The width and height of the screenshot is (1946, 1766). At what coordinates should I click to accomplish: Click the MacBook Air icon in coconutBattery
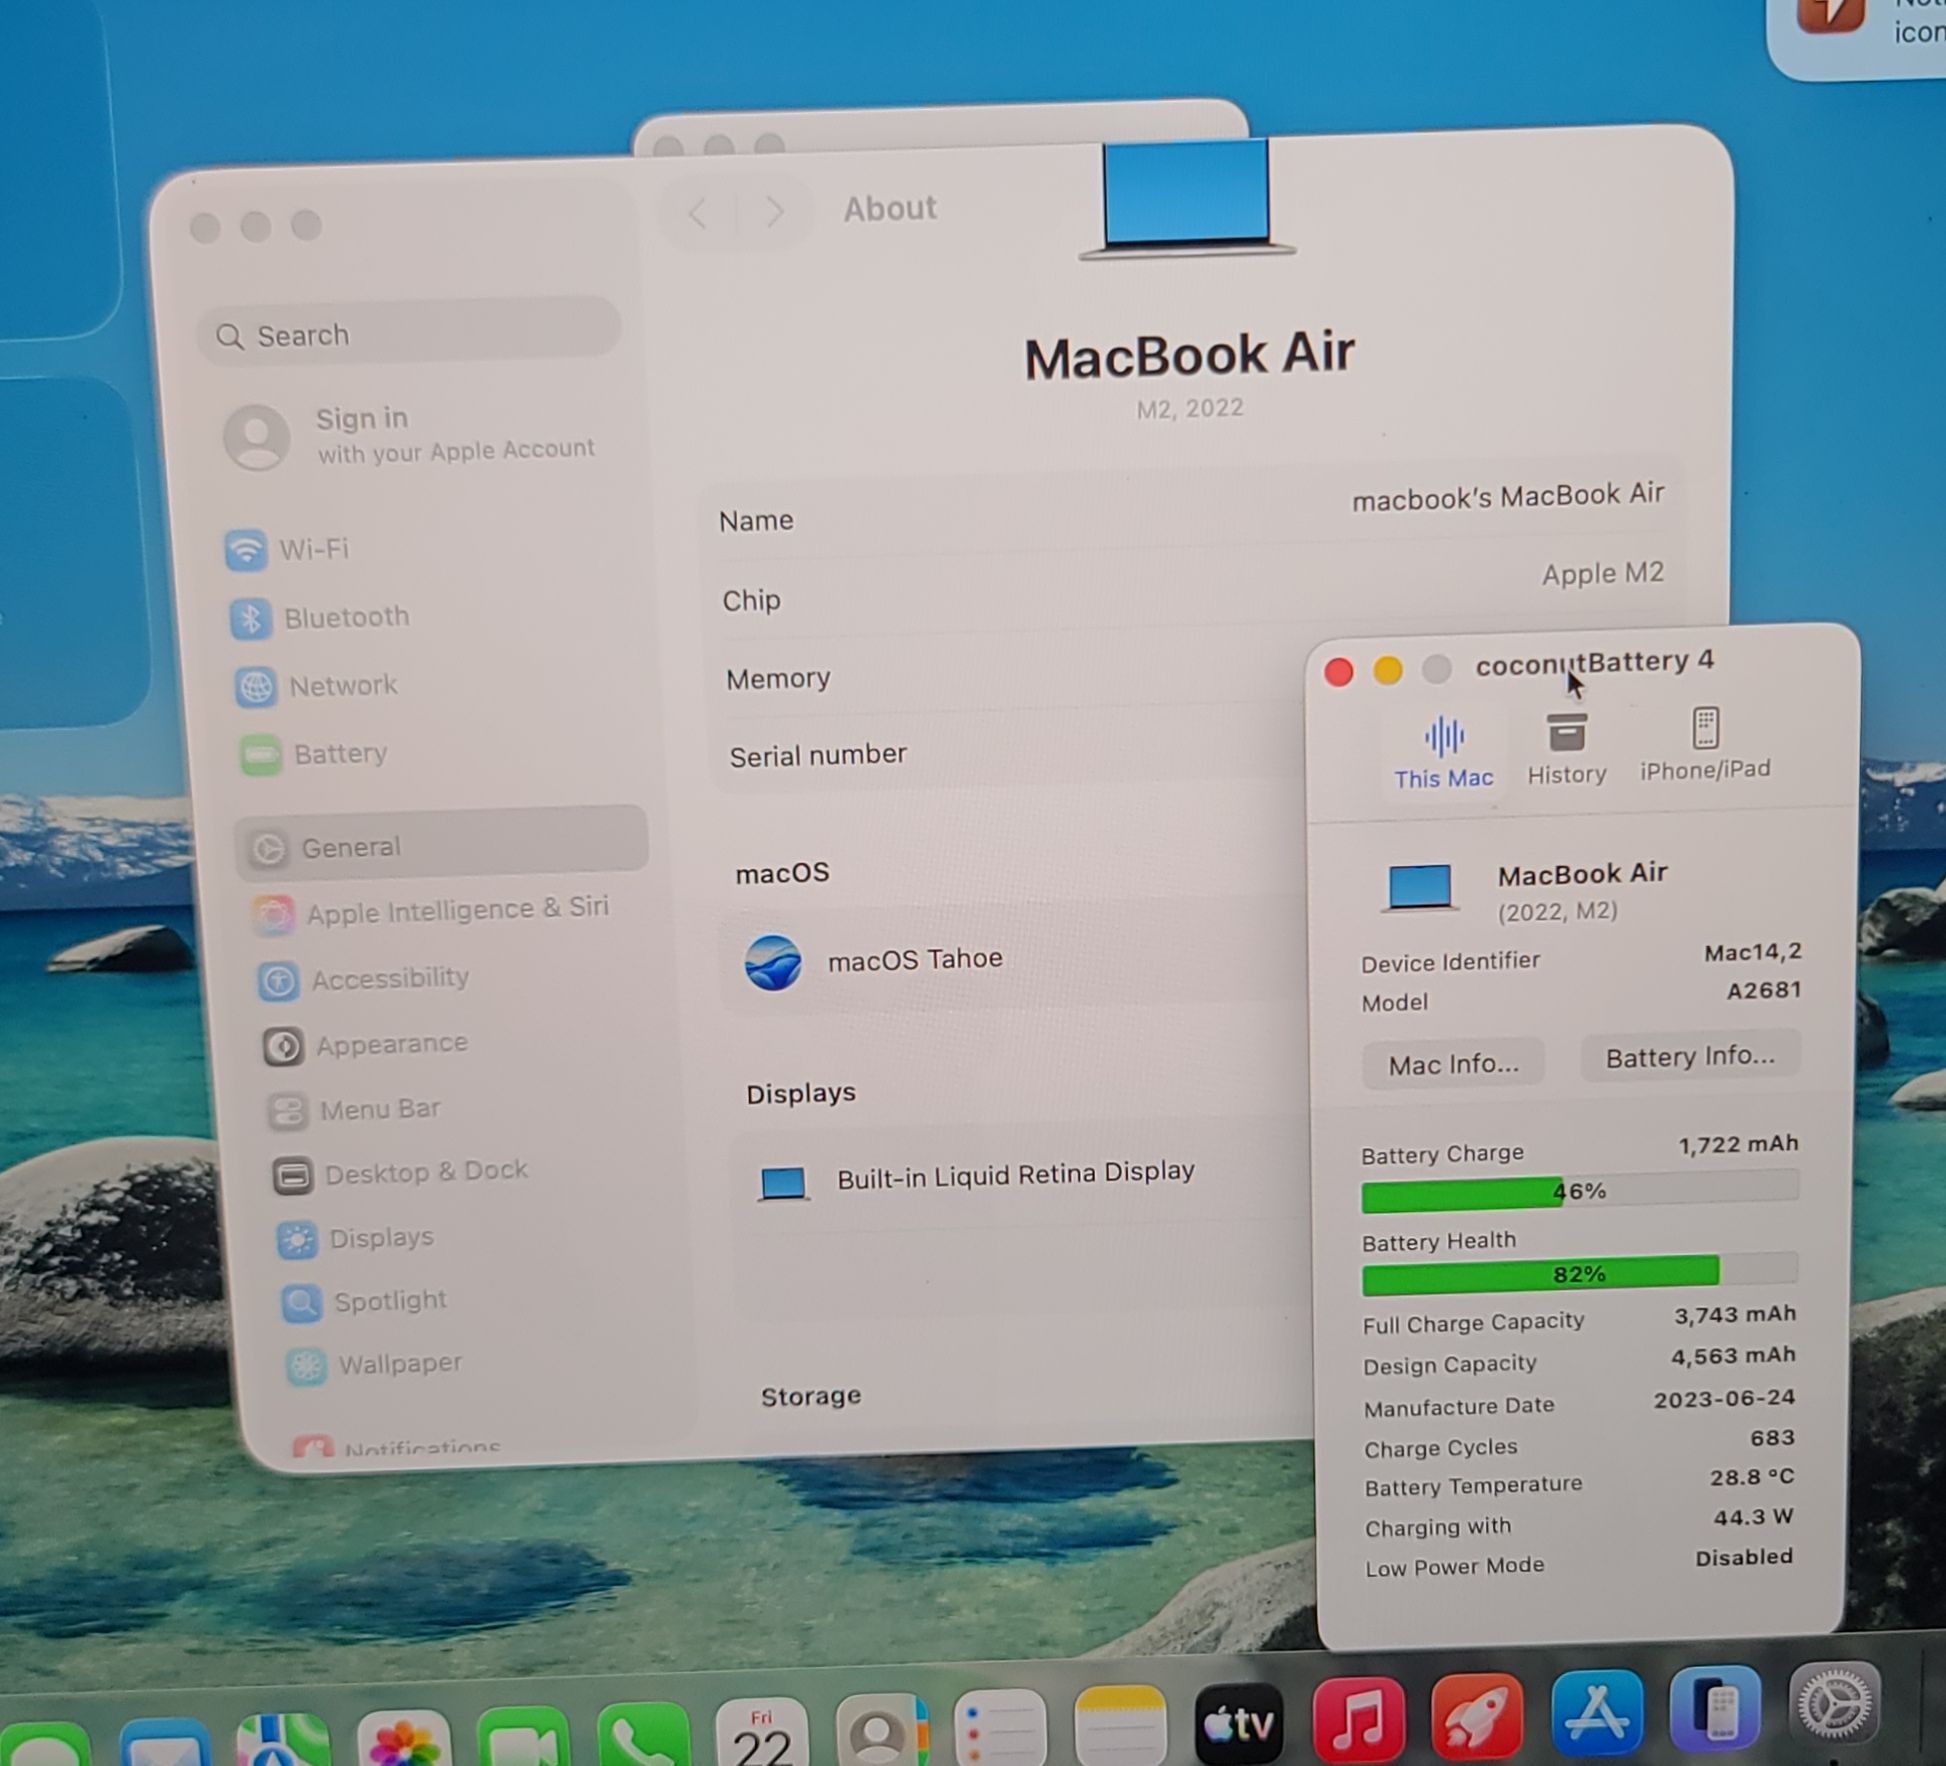[x=1419, y=887]
